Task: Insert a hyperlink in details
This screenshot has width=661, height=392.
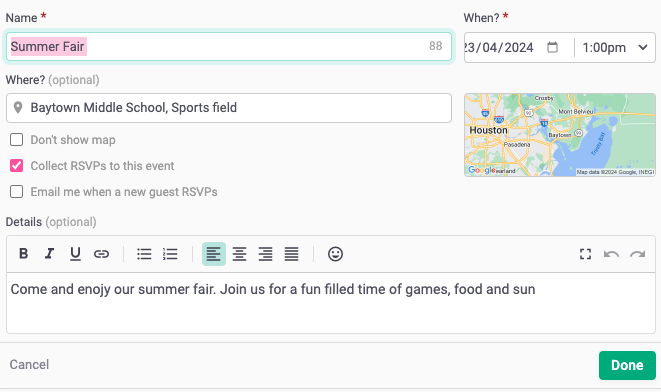Action: coord(101,254)
